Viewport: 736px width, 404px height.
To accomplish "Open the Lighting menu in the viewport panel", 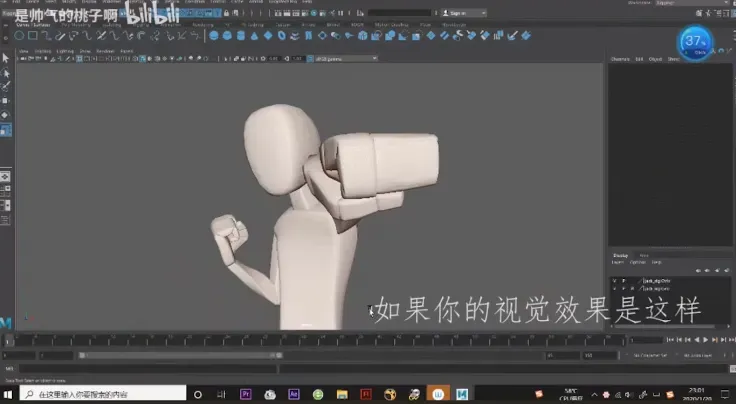I will (65, 50).
